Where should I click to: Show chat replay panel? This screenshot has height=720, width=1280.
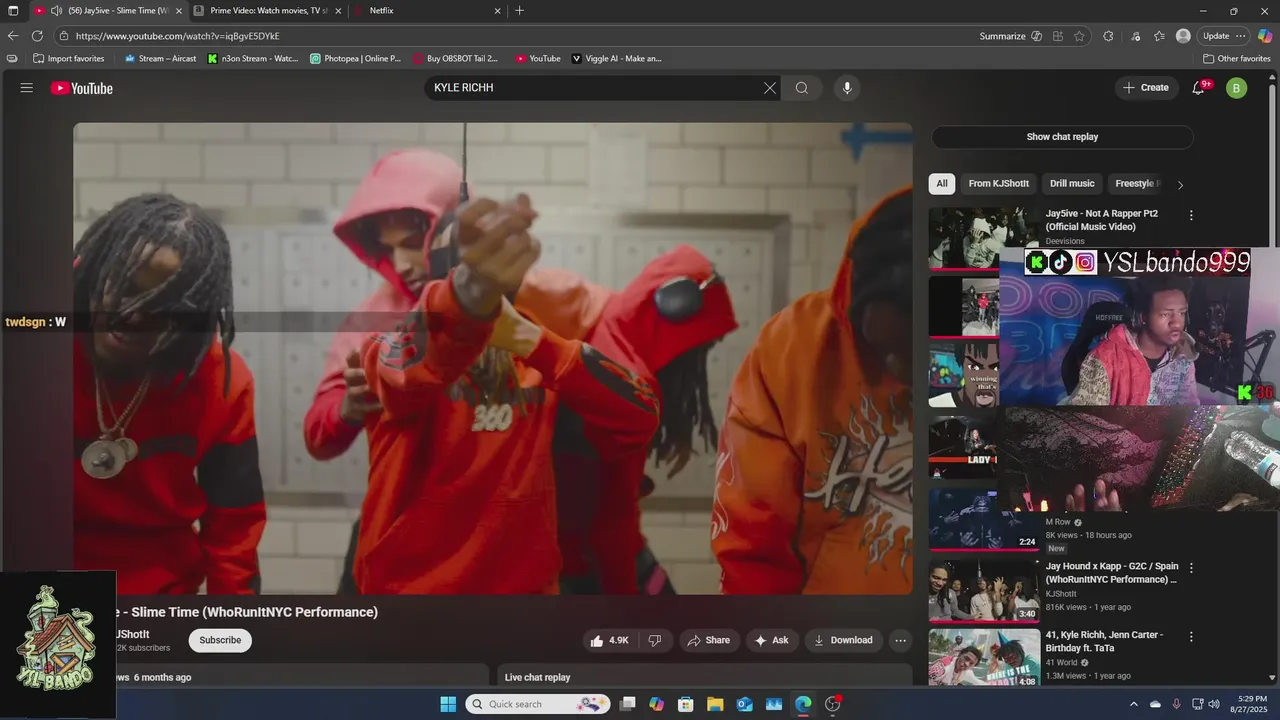click(x=1062, y=137)
